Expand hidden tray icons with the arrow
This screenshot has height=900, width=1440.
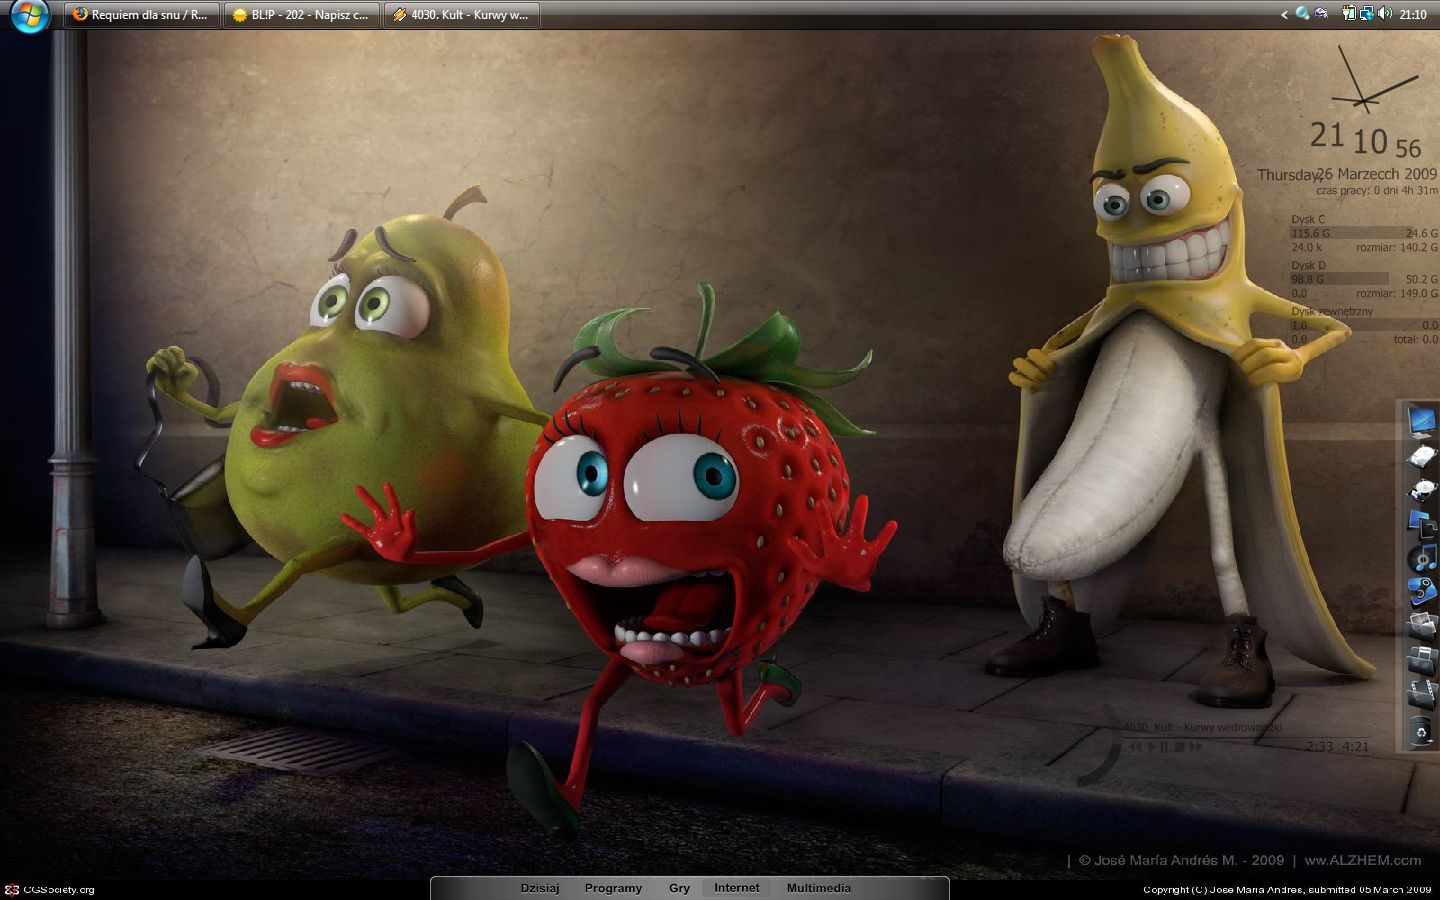click(x=1284, y=15)
